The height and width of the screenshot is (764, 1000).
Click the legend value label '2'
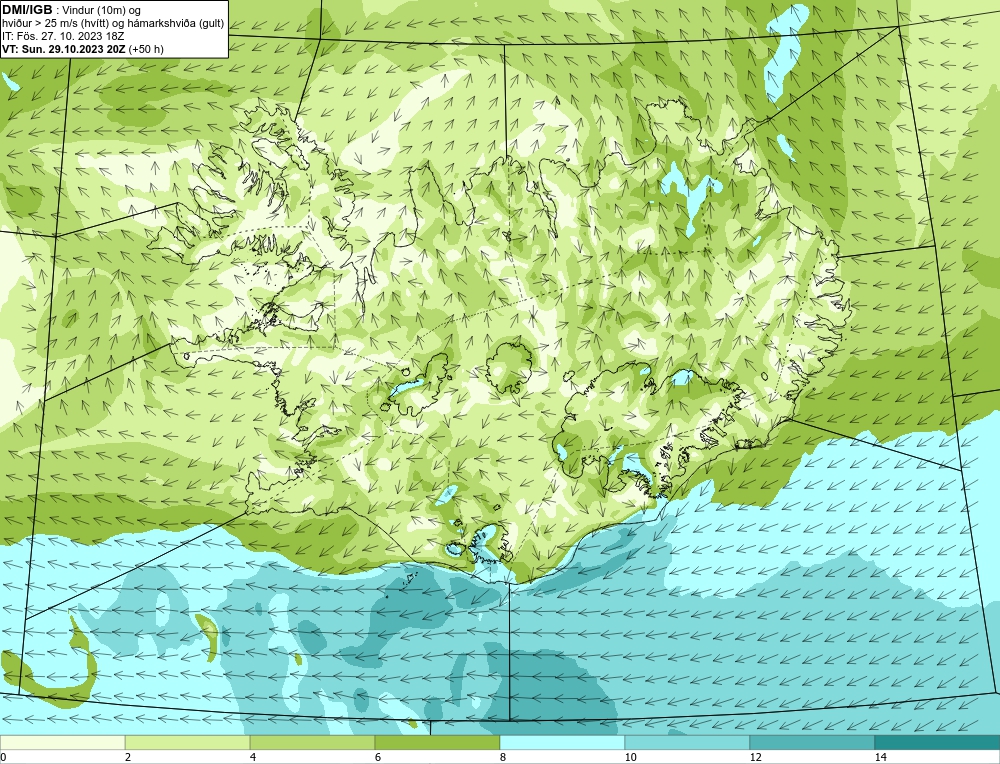(x=128, y=757)
